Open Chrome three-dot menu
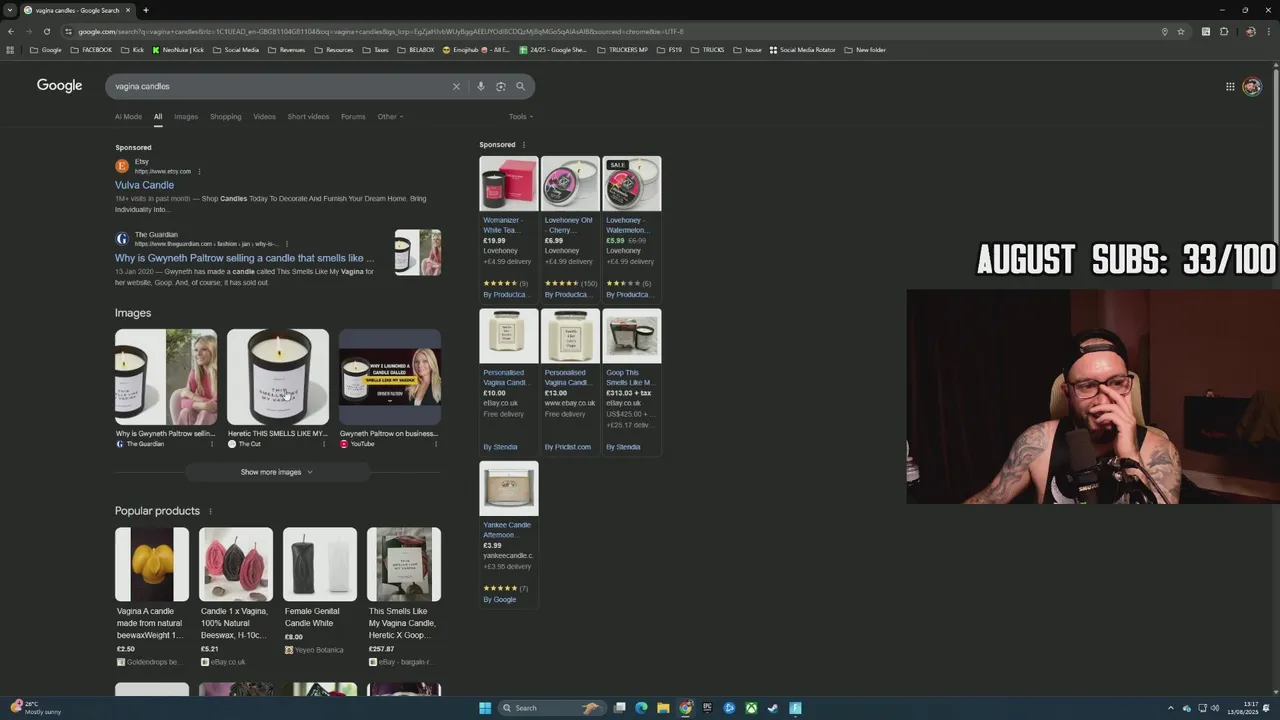 (x=1268, y=31)
